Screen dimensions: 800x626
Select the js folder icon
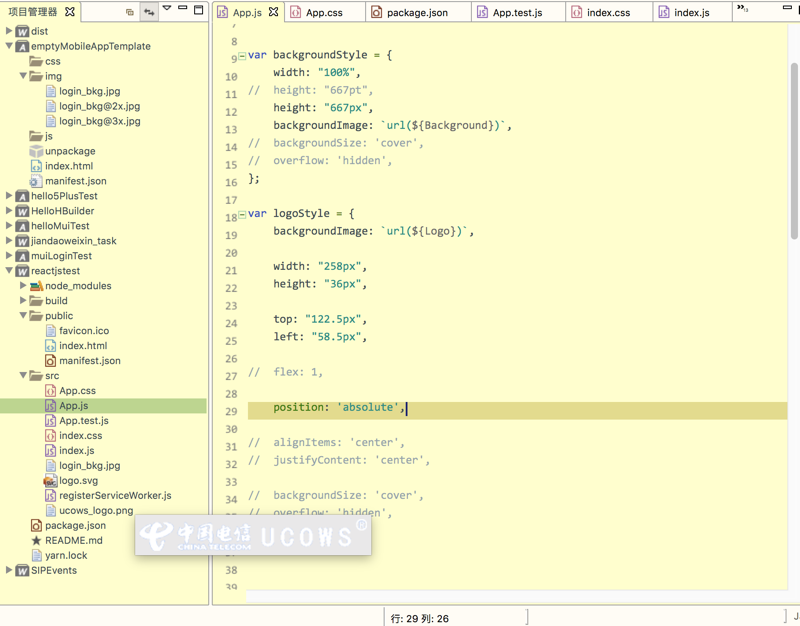coord(36,136)
